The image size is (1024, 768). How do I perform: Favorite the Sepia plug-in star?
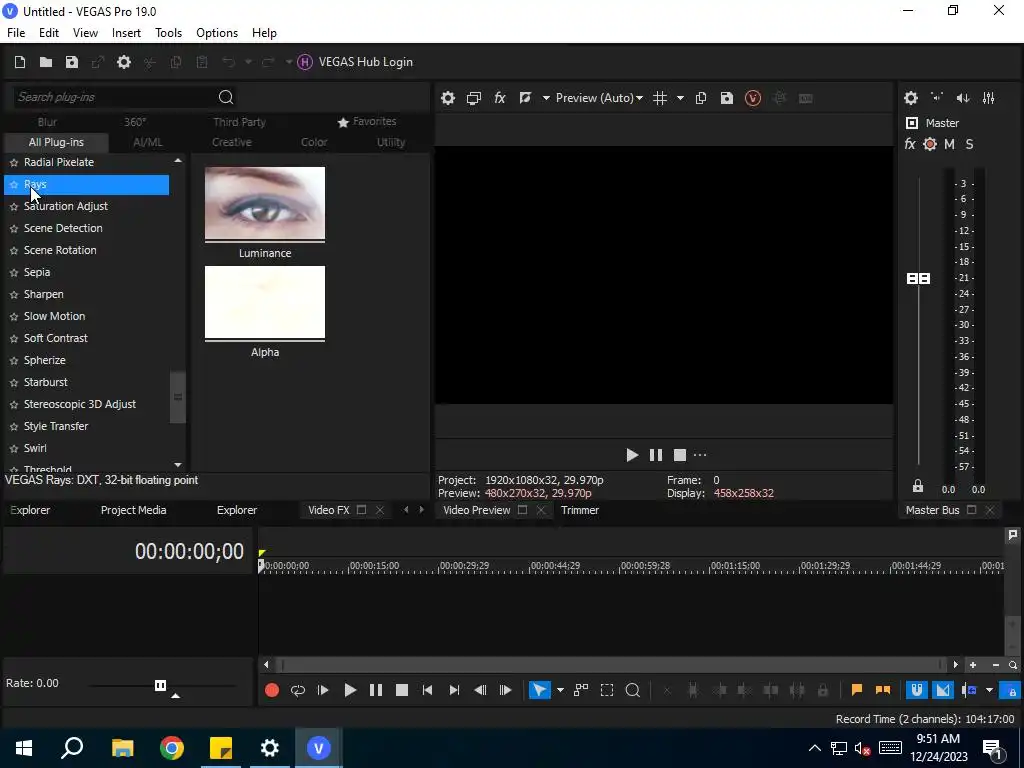pos(14,272)
